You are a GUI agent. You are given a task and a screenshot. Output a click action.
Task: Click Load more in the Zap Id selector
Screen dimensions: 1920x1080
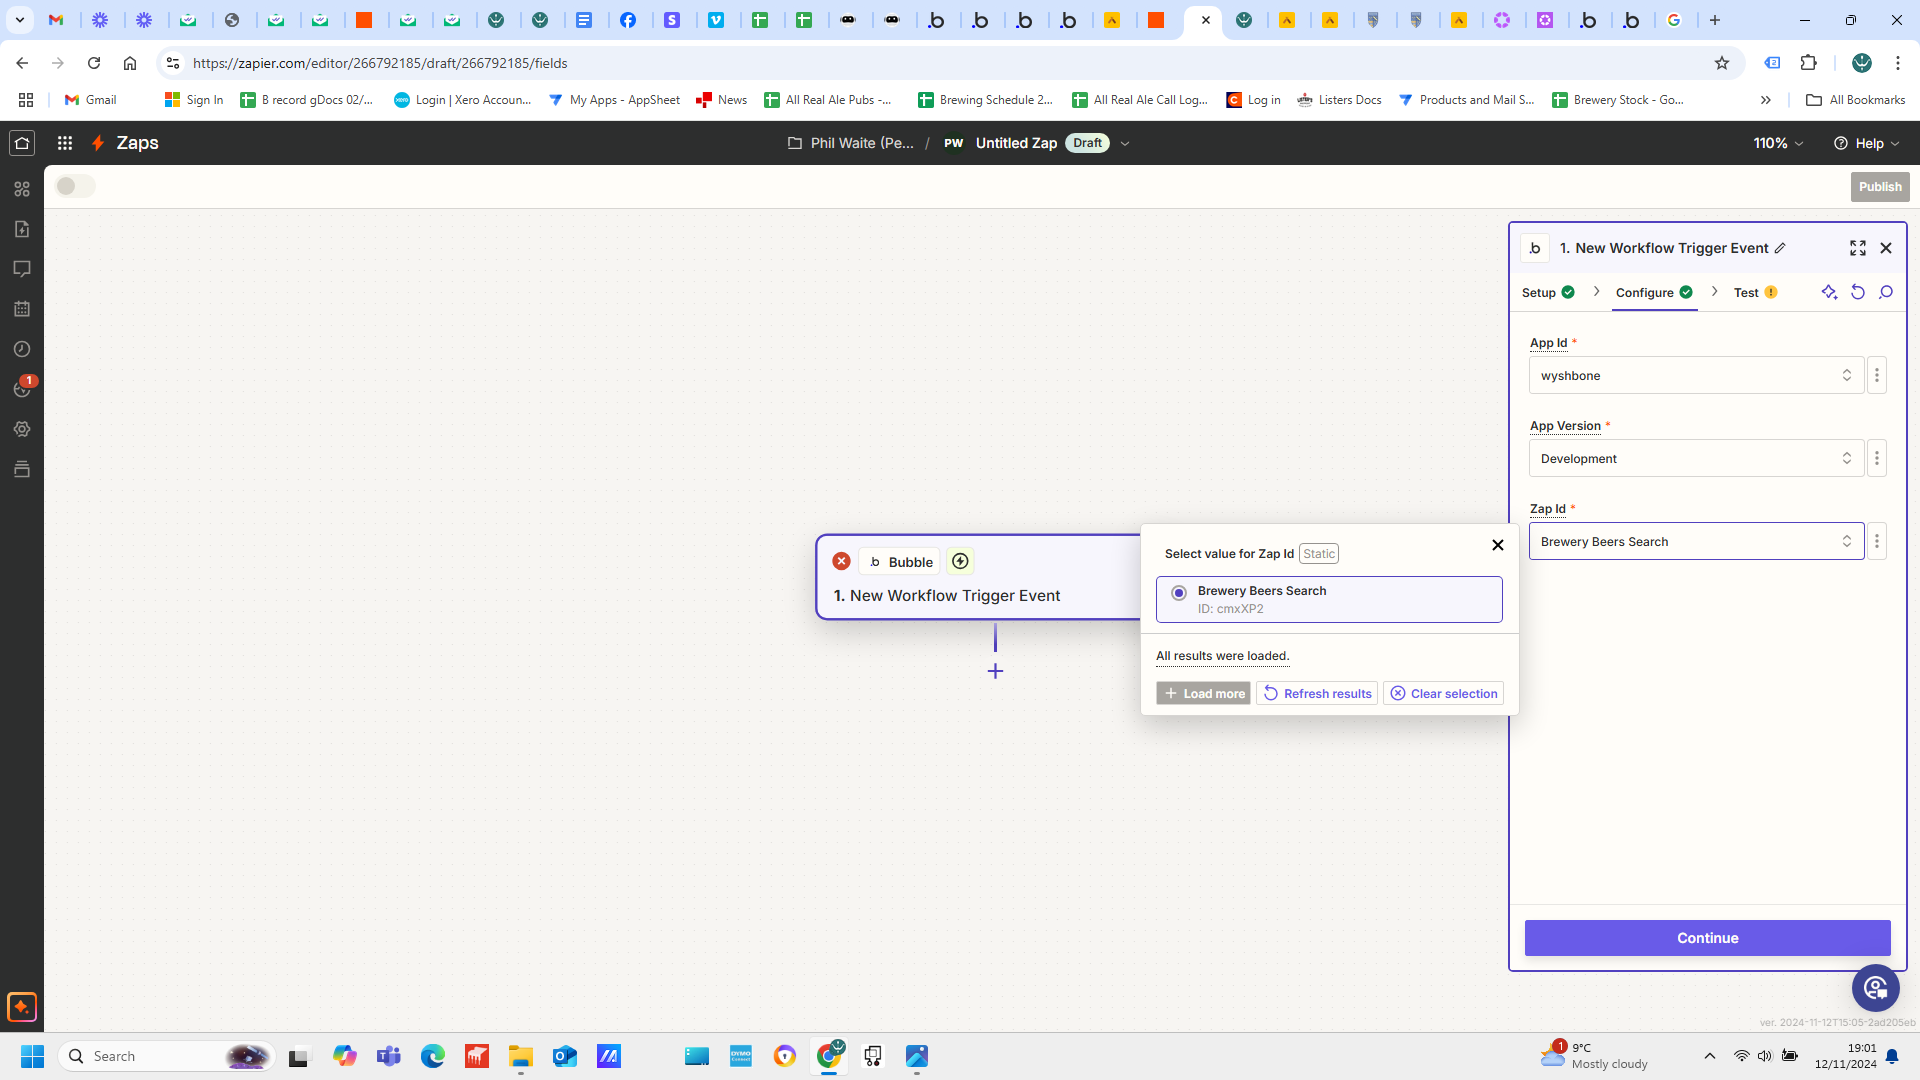(1203, 692)
